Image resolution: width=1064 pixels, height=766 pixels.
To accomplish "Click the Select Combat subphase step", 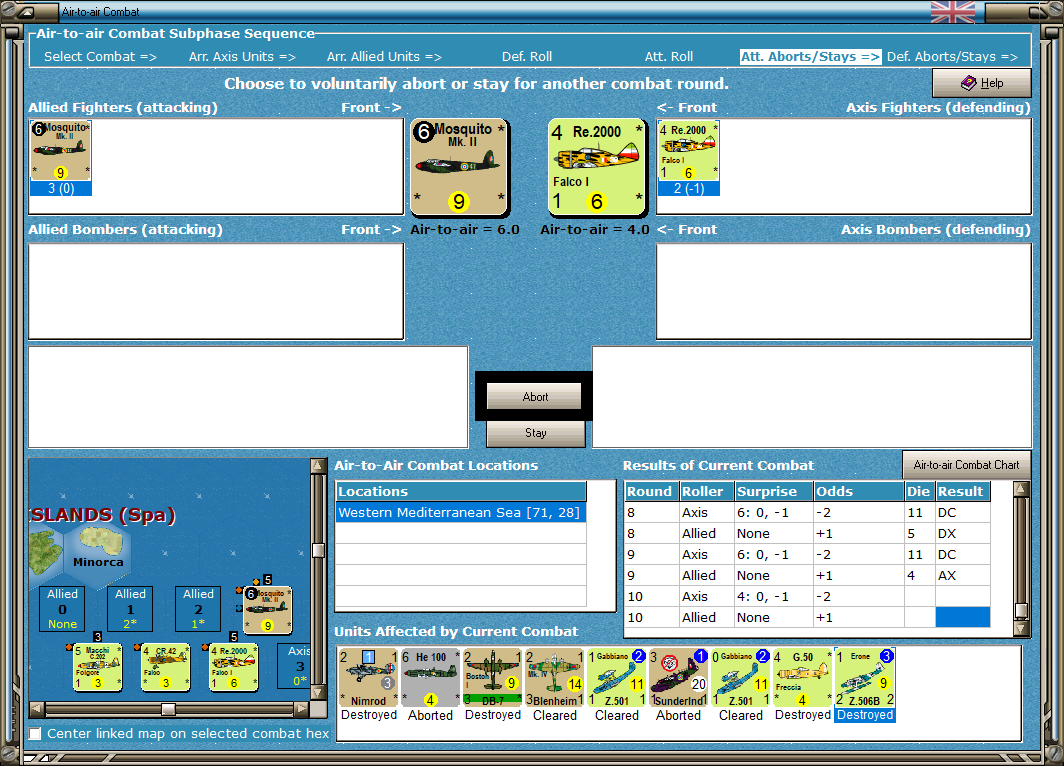I will 100,57.
